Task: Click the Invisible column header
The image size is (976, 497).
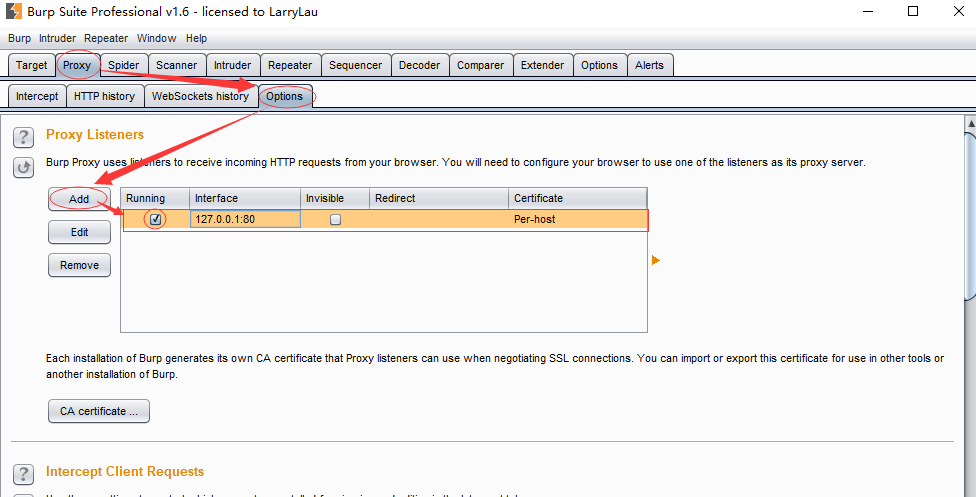Action: pos(336,198)
